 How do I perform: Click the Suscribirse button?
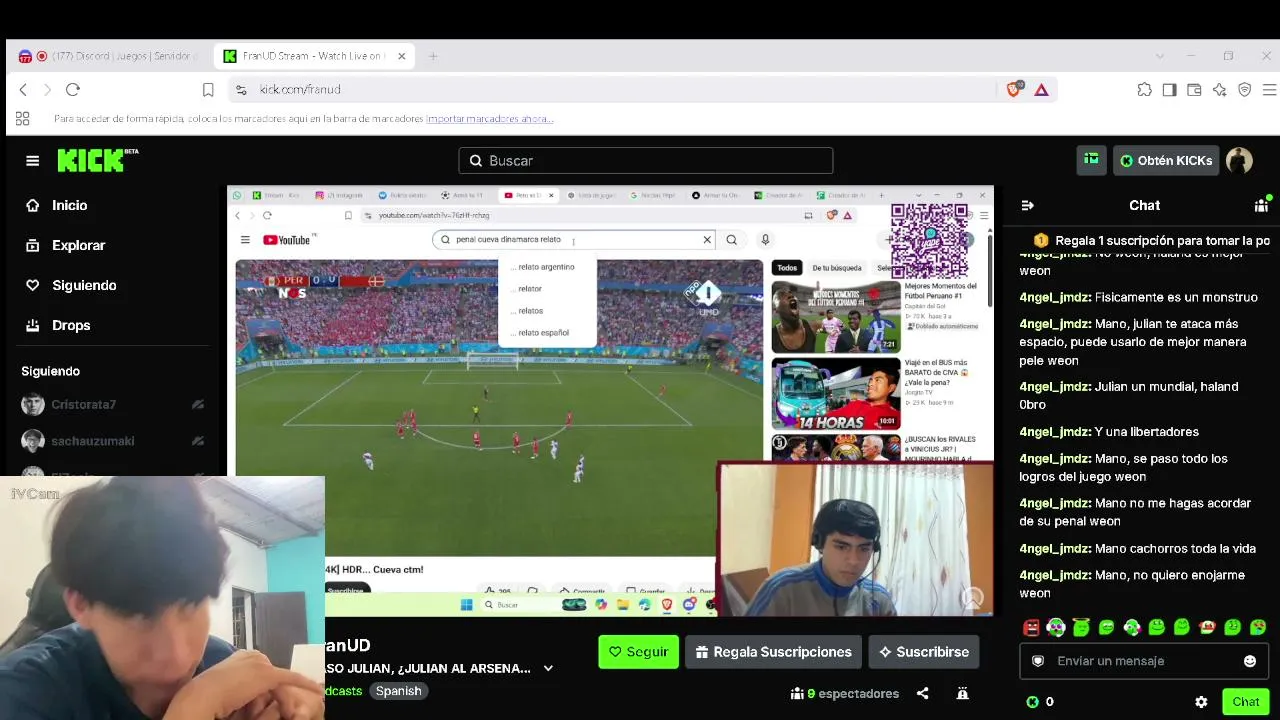point(924,652)
